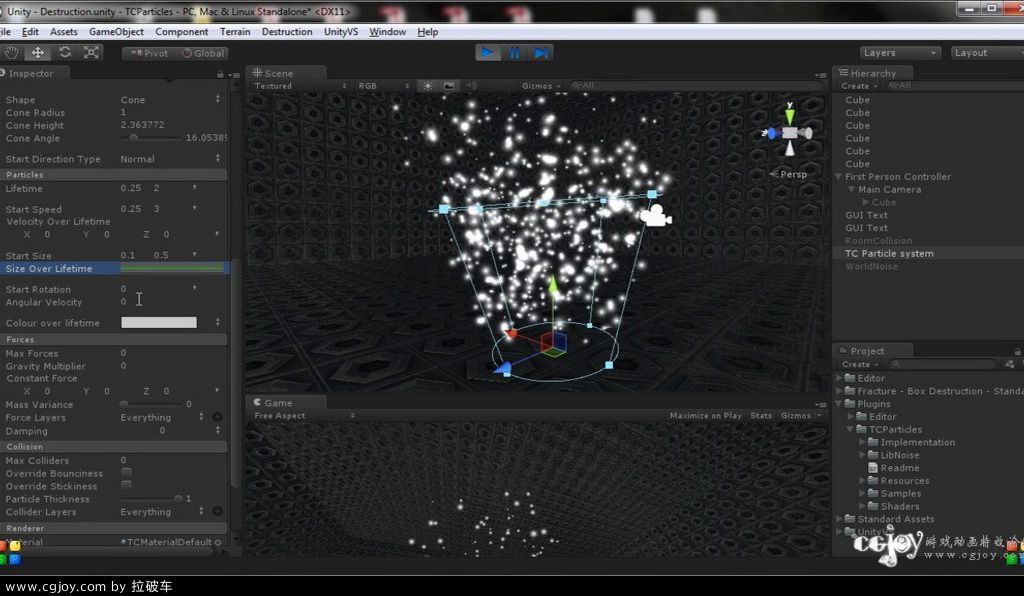Click the green Y-axis move arrow handle
Screen dimensions: 1024x596
(x=552, y=285)
